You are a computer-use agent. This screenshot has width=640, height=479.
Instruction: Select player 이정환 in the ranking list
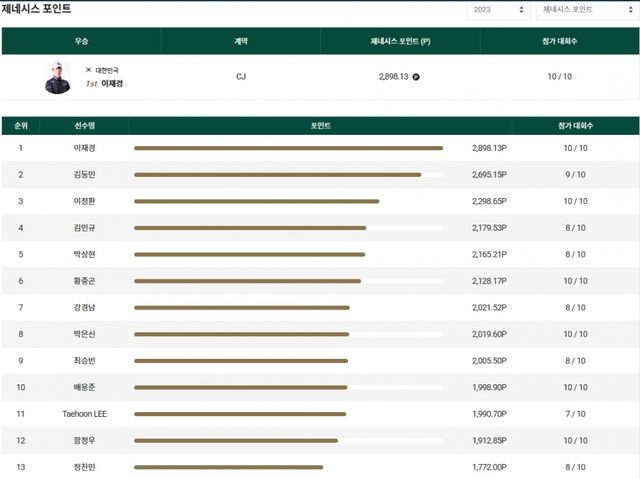coord(85,201)
